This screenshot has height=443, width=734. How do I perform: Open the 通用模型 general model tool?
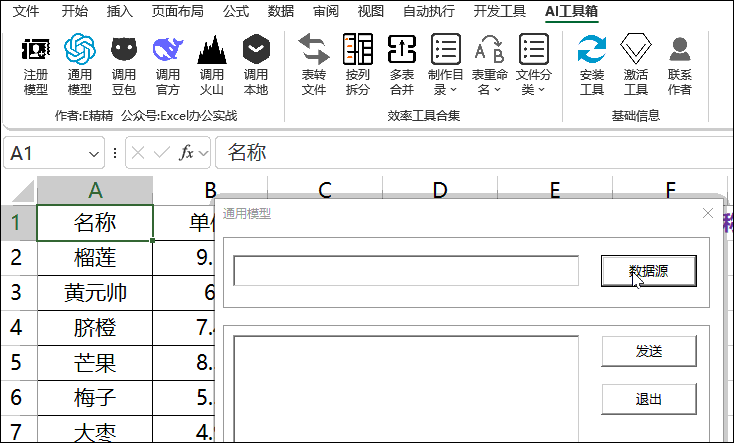[79, 65]
